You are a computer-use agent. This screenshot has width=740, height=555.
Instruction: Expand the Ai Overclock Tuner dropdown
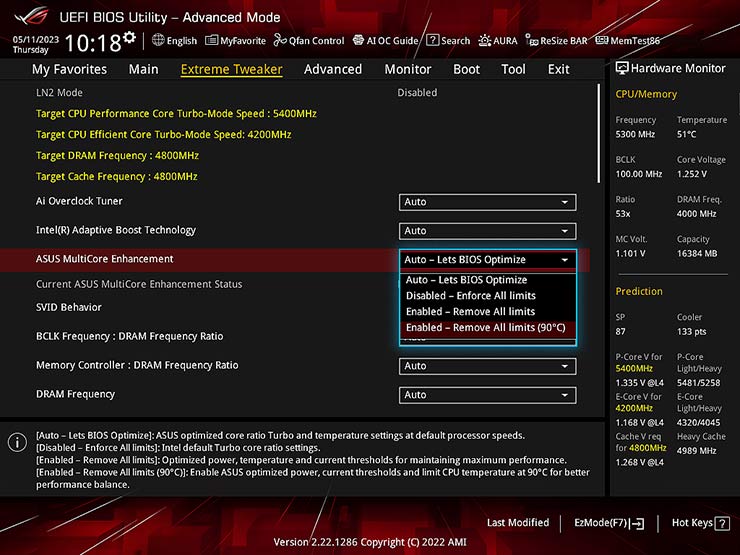click(x=487, y=202)
